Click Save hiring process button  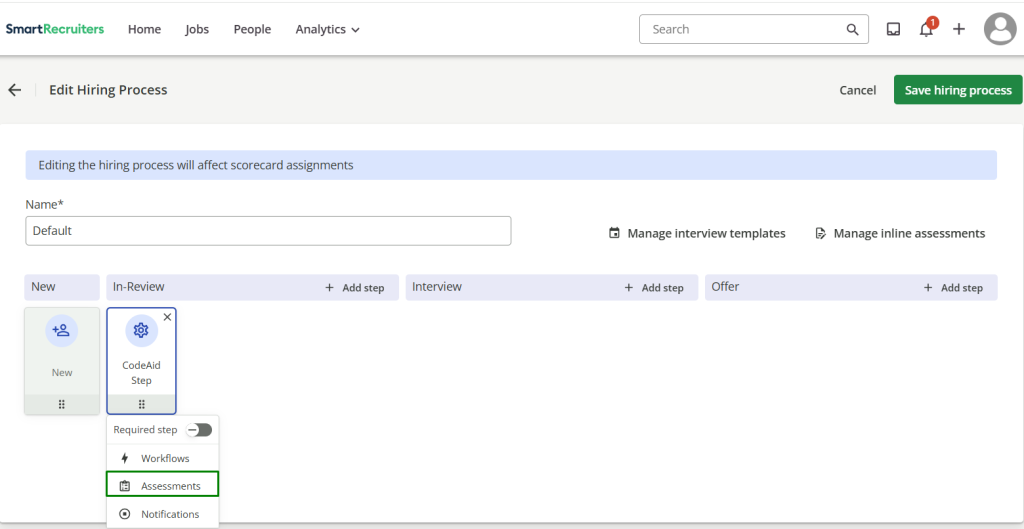957,90
